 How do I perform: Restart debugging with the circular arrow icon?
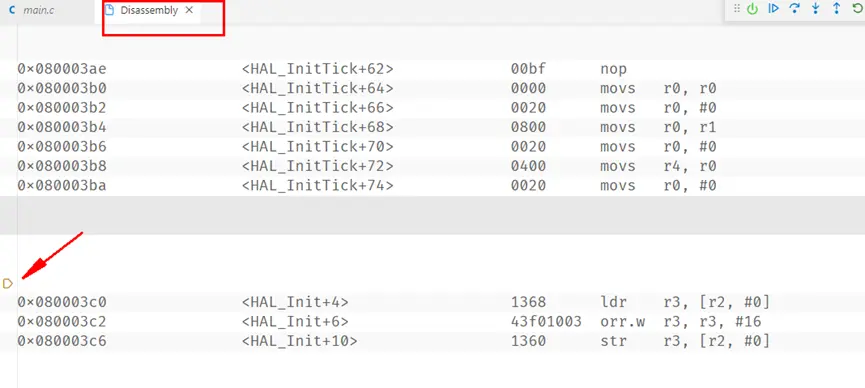click(x=858, y=8)
